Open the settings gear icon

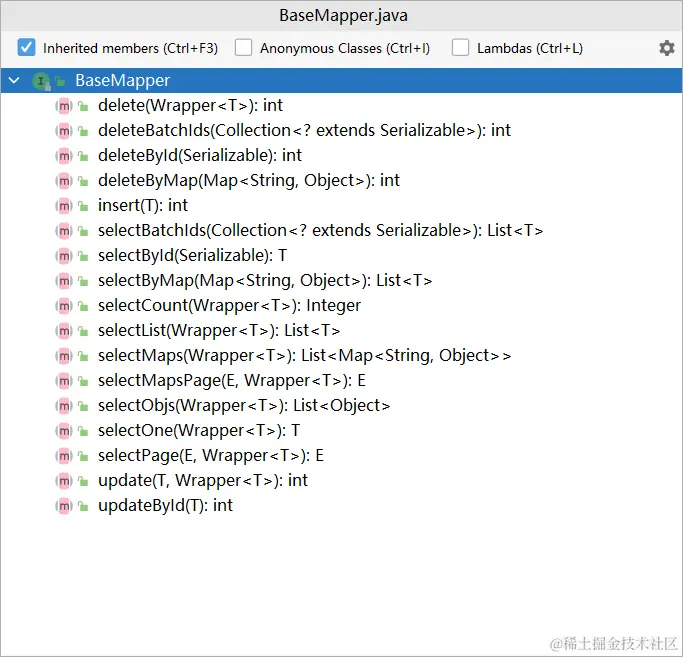(x=666, y=48)
